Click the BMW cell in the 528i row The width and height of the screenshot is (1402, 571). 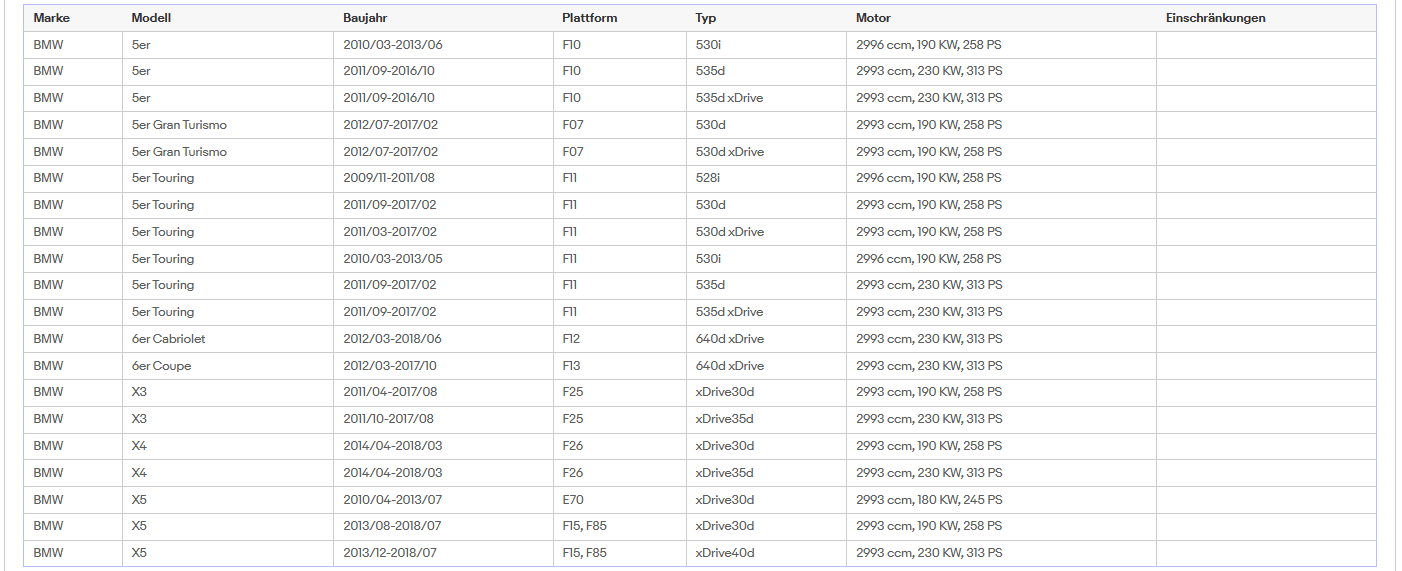click(73, 178)
